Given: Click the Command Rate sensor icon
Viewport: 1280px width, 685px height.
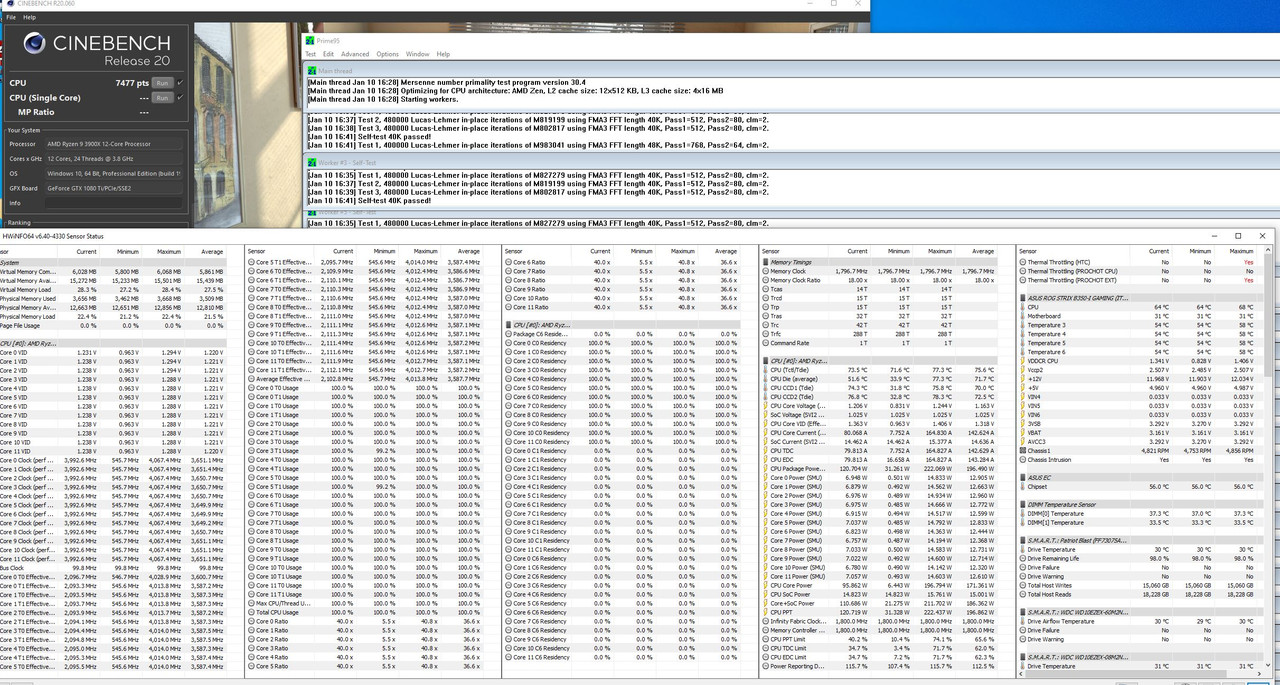Looking at the screenshot, I should point(766,343).
